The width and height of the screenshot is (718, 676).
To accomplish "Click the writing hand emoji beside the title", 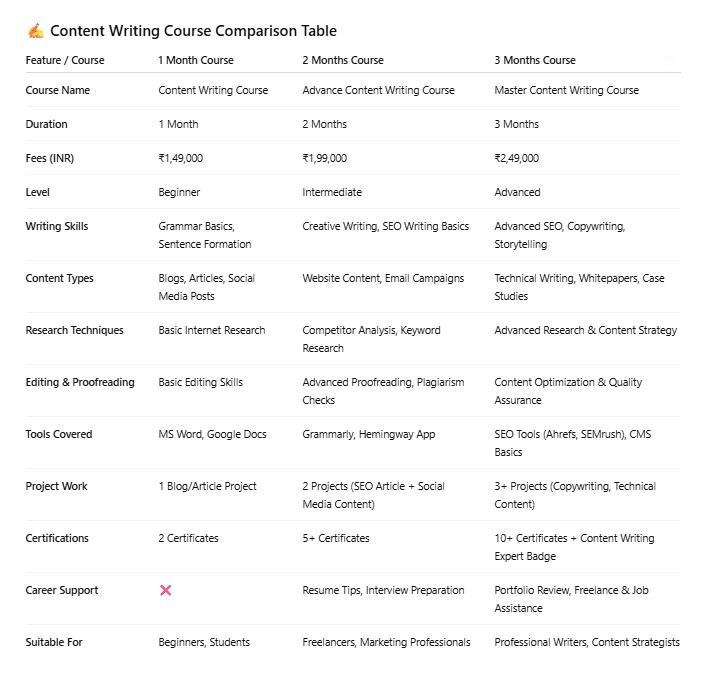I will [x=35, y=31].
